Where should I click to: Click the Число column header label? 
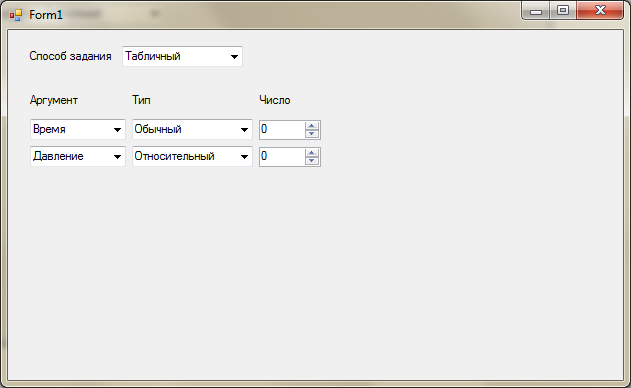[275, 100]
